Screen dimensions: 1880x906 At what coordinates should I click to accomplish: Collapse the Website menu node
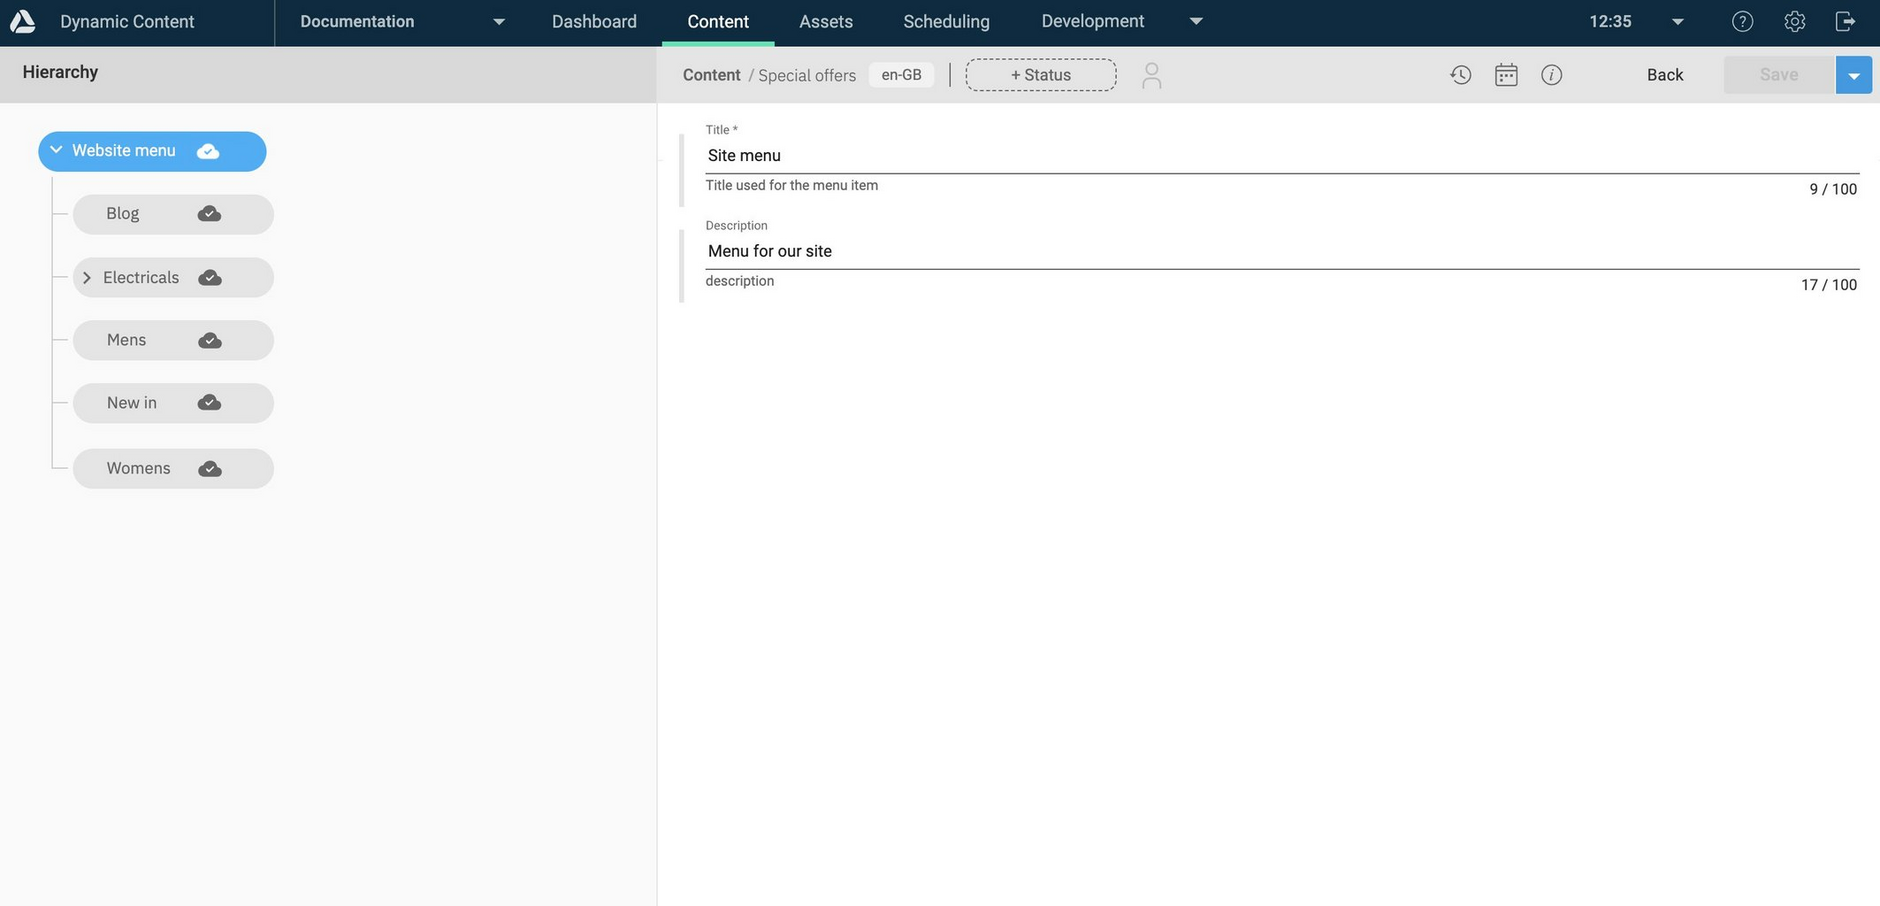pos(57,150)
